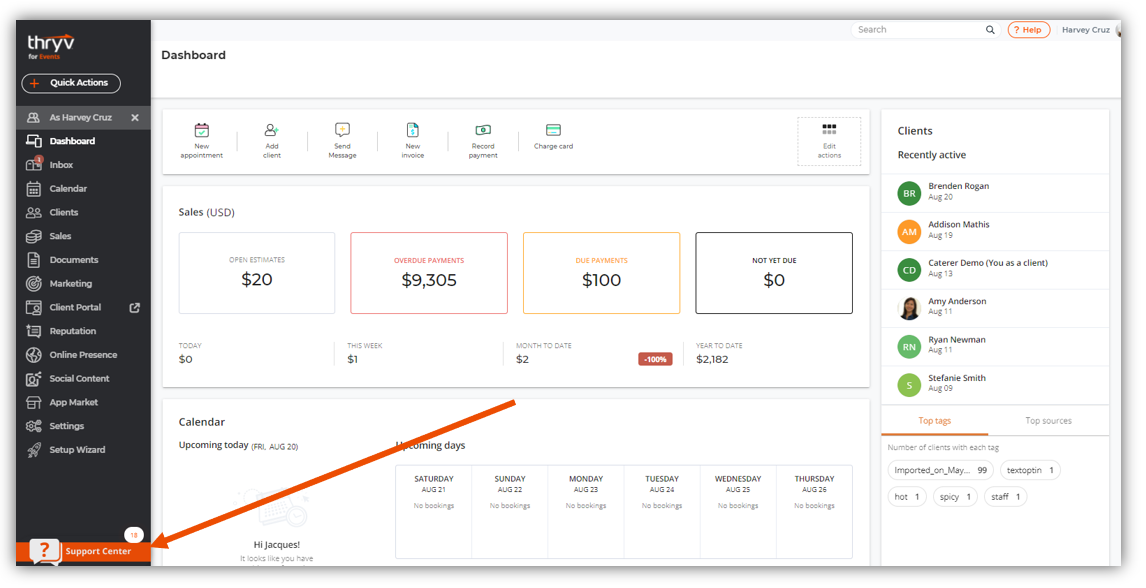The height and width of the screenshot is (588, 1146).
Task: Close the 'As Harvey Cruz' impersonation
Action: pyautogui.click(x=134, y=118)
